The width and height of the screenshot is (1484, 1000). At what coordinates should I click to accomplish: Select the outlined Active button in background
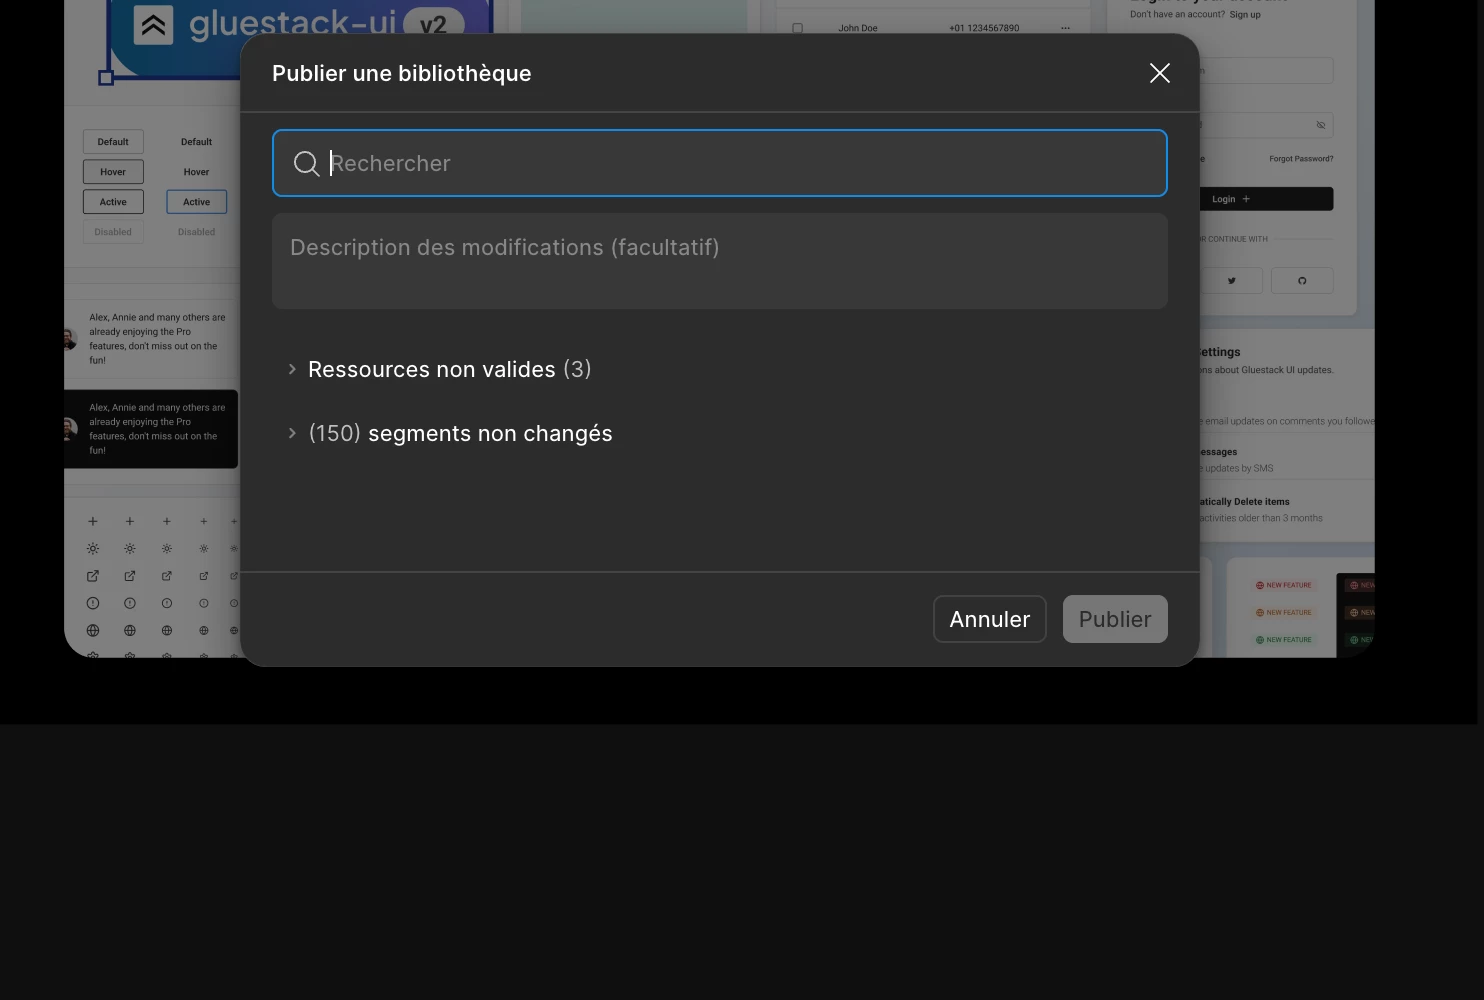coord(113,202)
